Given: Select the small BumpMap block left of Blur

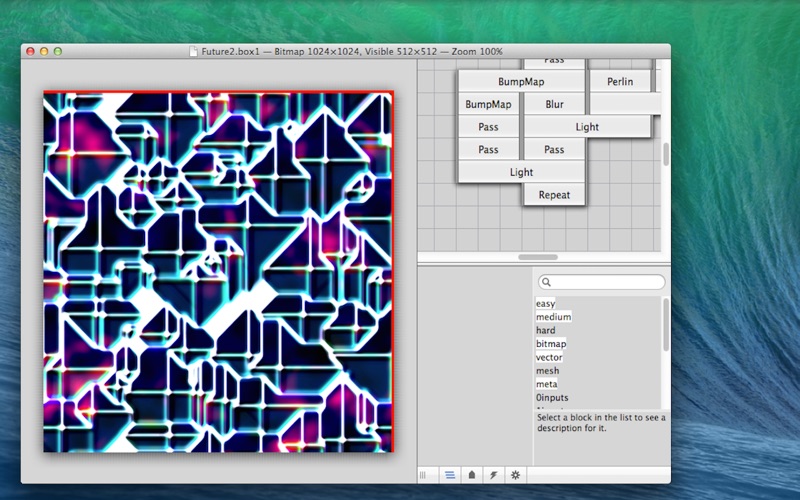Looking at the screenshot, I should [488, 104].
